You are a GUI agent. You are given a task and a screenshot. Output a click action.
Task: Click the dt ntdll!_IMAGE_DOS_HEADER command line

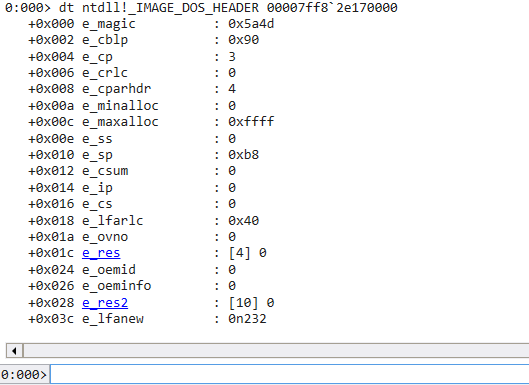point(201,7)
